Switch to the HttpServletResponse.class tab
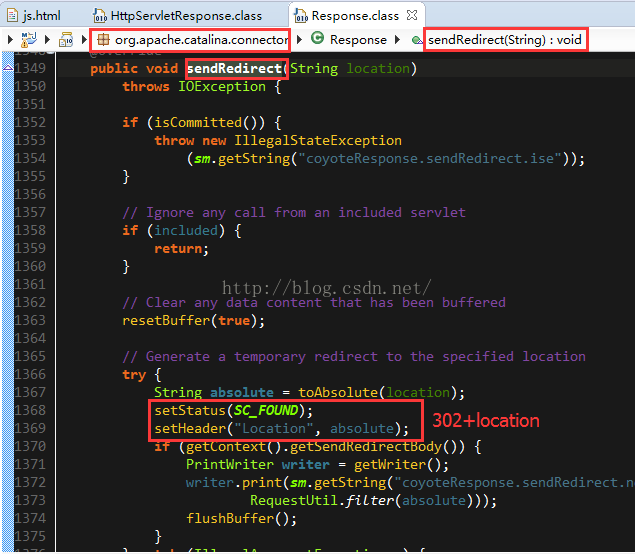 tap(178, 16)
